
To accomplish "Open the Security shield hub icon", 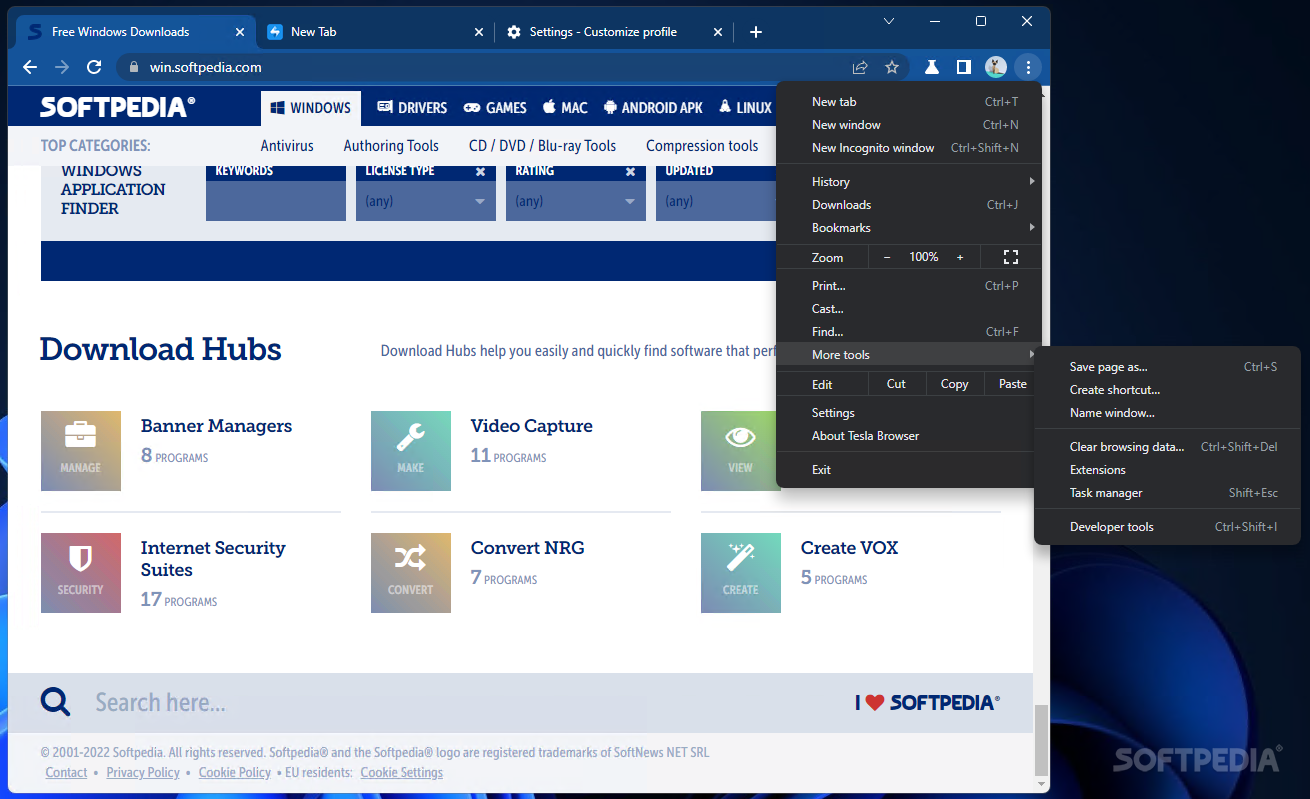I will (x=81, y=573).
